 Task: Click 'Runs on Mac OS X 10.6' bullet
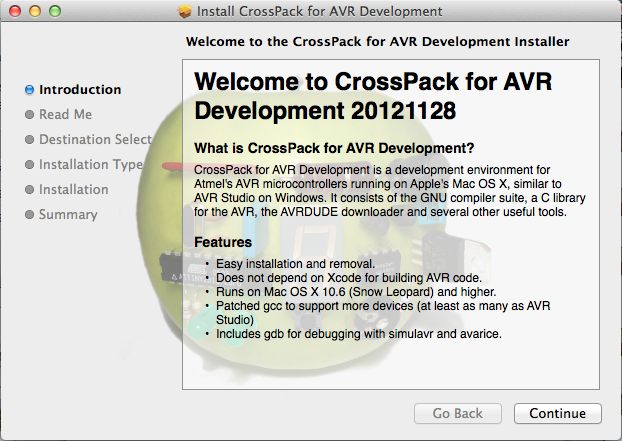(356, 292)
